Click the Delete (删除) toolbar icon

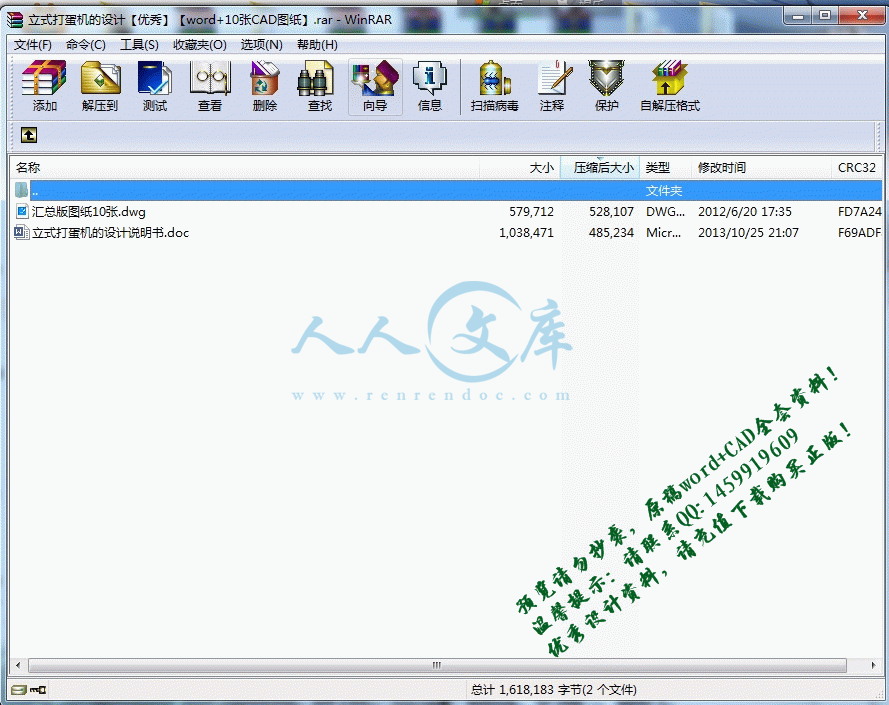coord(265,86)
